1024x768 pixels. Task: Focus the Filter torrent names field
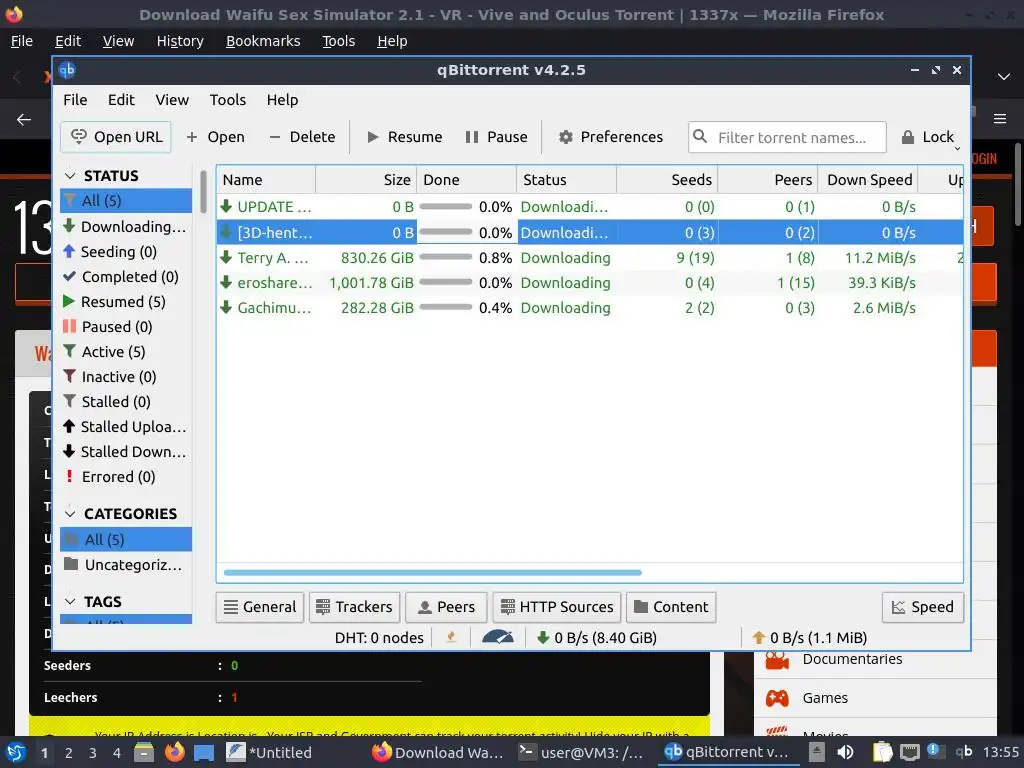point(787,137)
